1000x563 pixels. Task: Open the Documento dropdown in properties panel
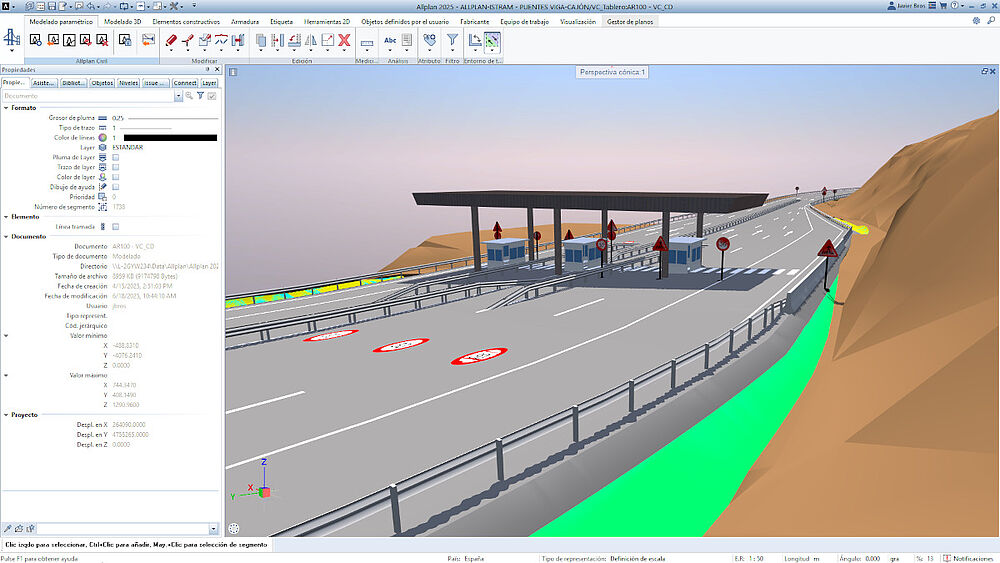(x=178, y=96)
